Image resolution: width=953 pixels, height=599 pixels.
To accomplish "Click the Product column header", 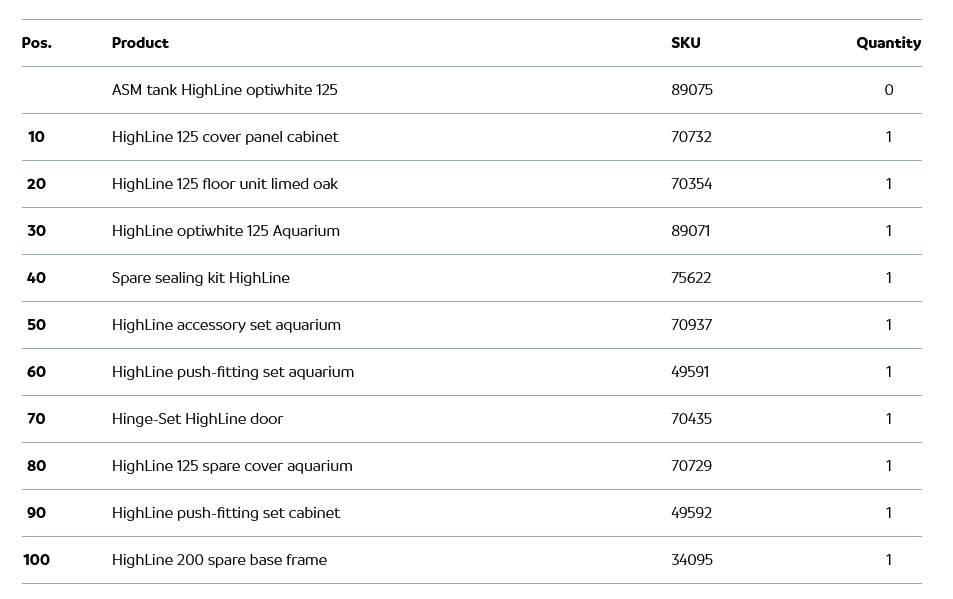I will [x=140, y=43].
